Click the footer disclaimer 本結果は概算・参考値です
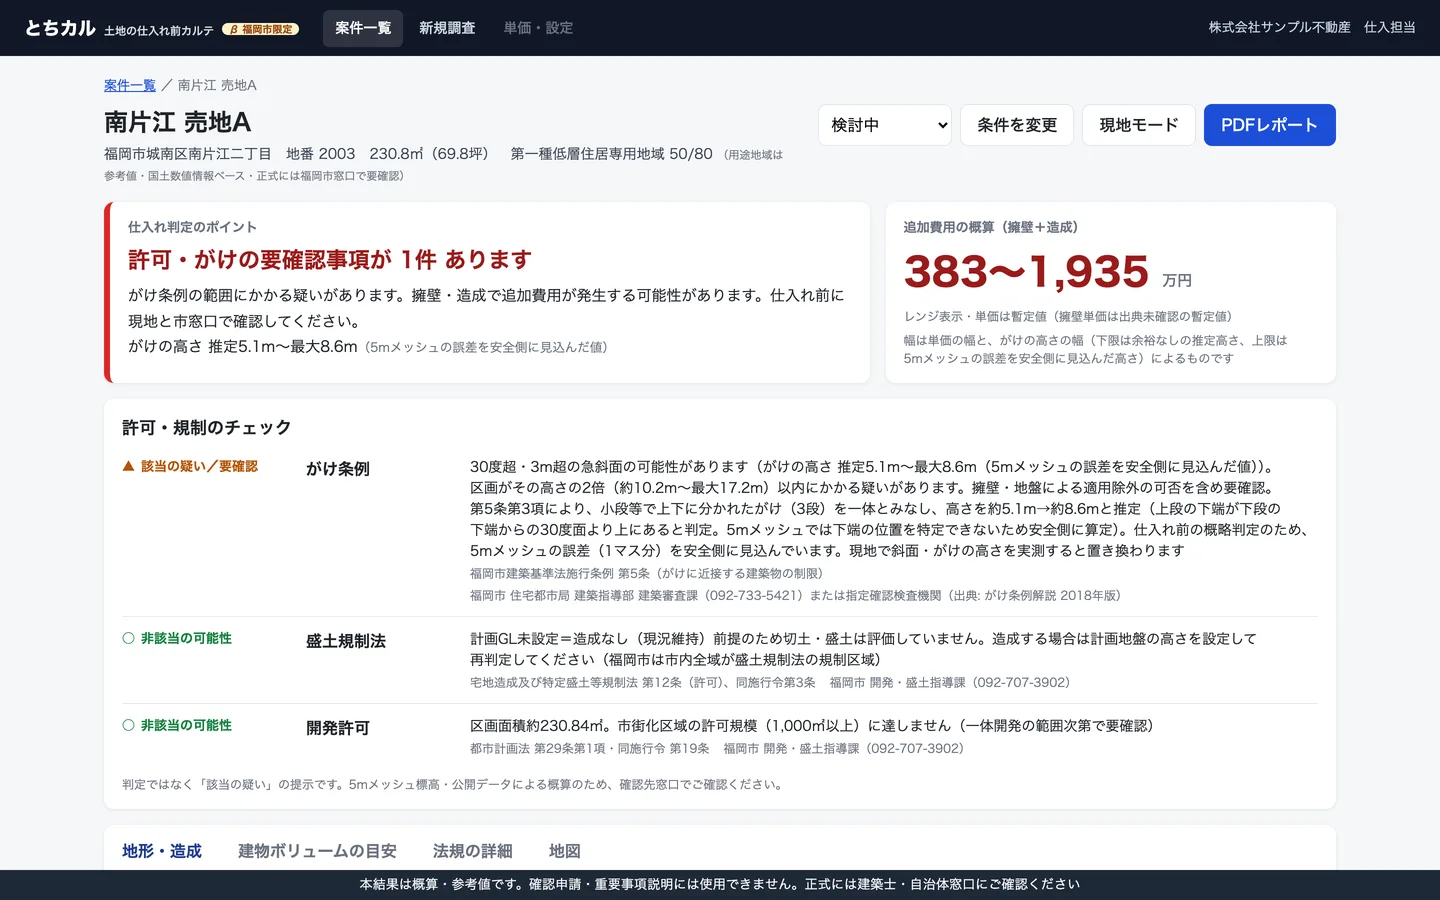 [720, 885]
